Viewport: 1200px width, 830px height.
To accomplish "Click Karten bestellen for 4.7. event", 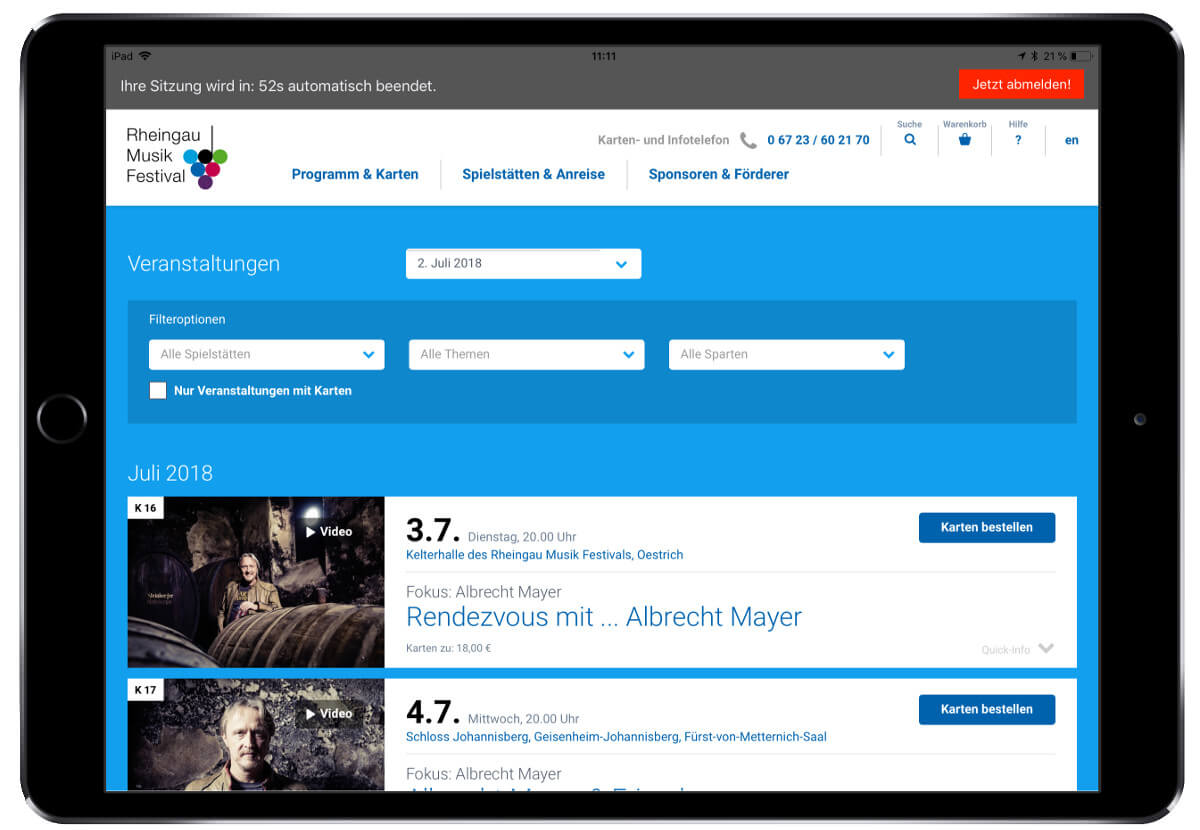I will [986, 709].
